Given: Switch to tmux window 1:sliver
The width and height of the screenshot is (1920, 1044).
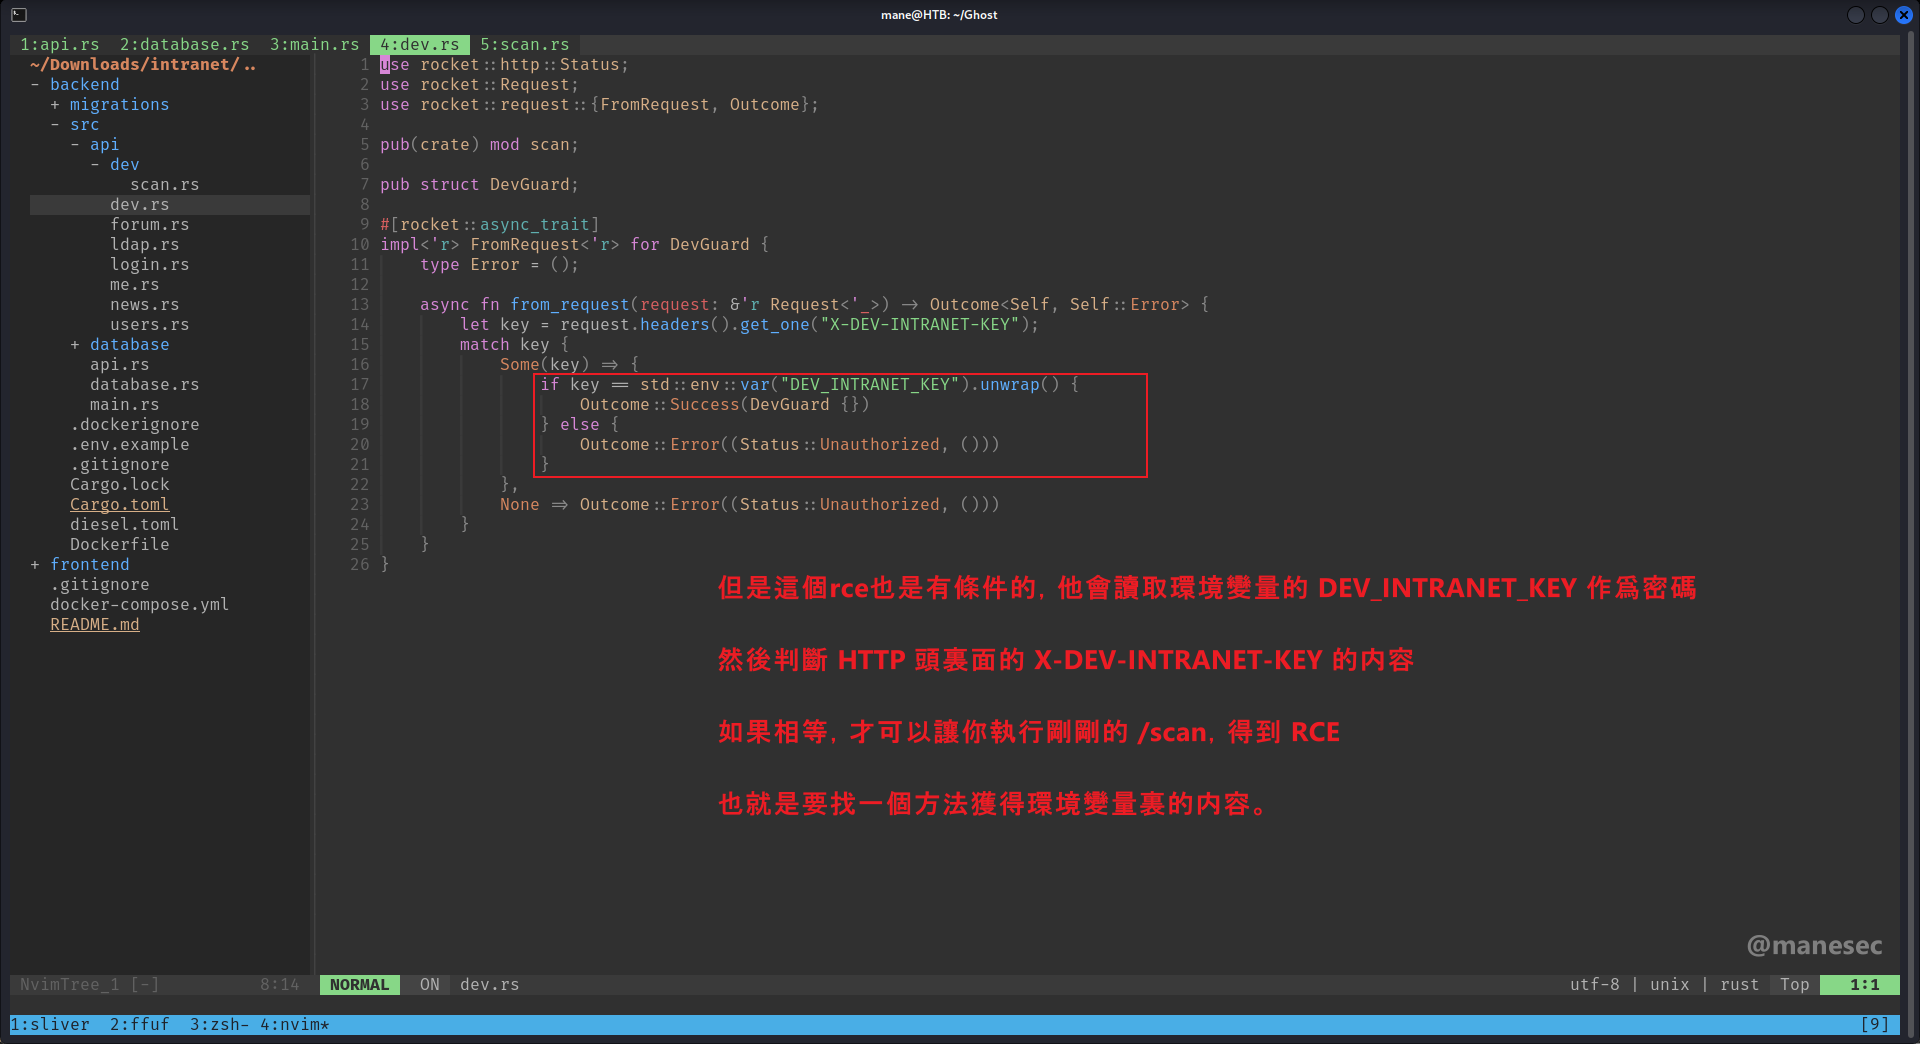Looking at the screenshot, I should click(49, 1025).
